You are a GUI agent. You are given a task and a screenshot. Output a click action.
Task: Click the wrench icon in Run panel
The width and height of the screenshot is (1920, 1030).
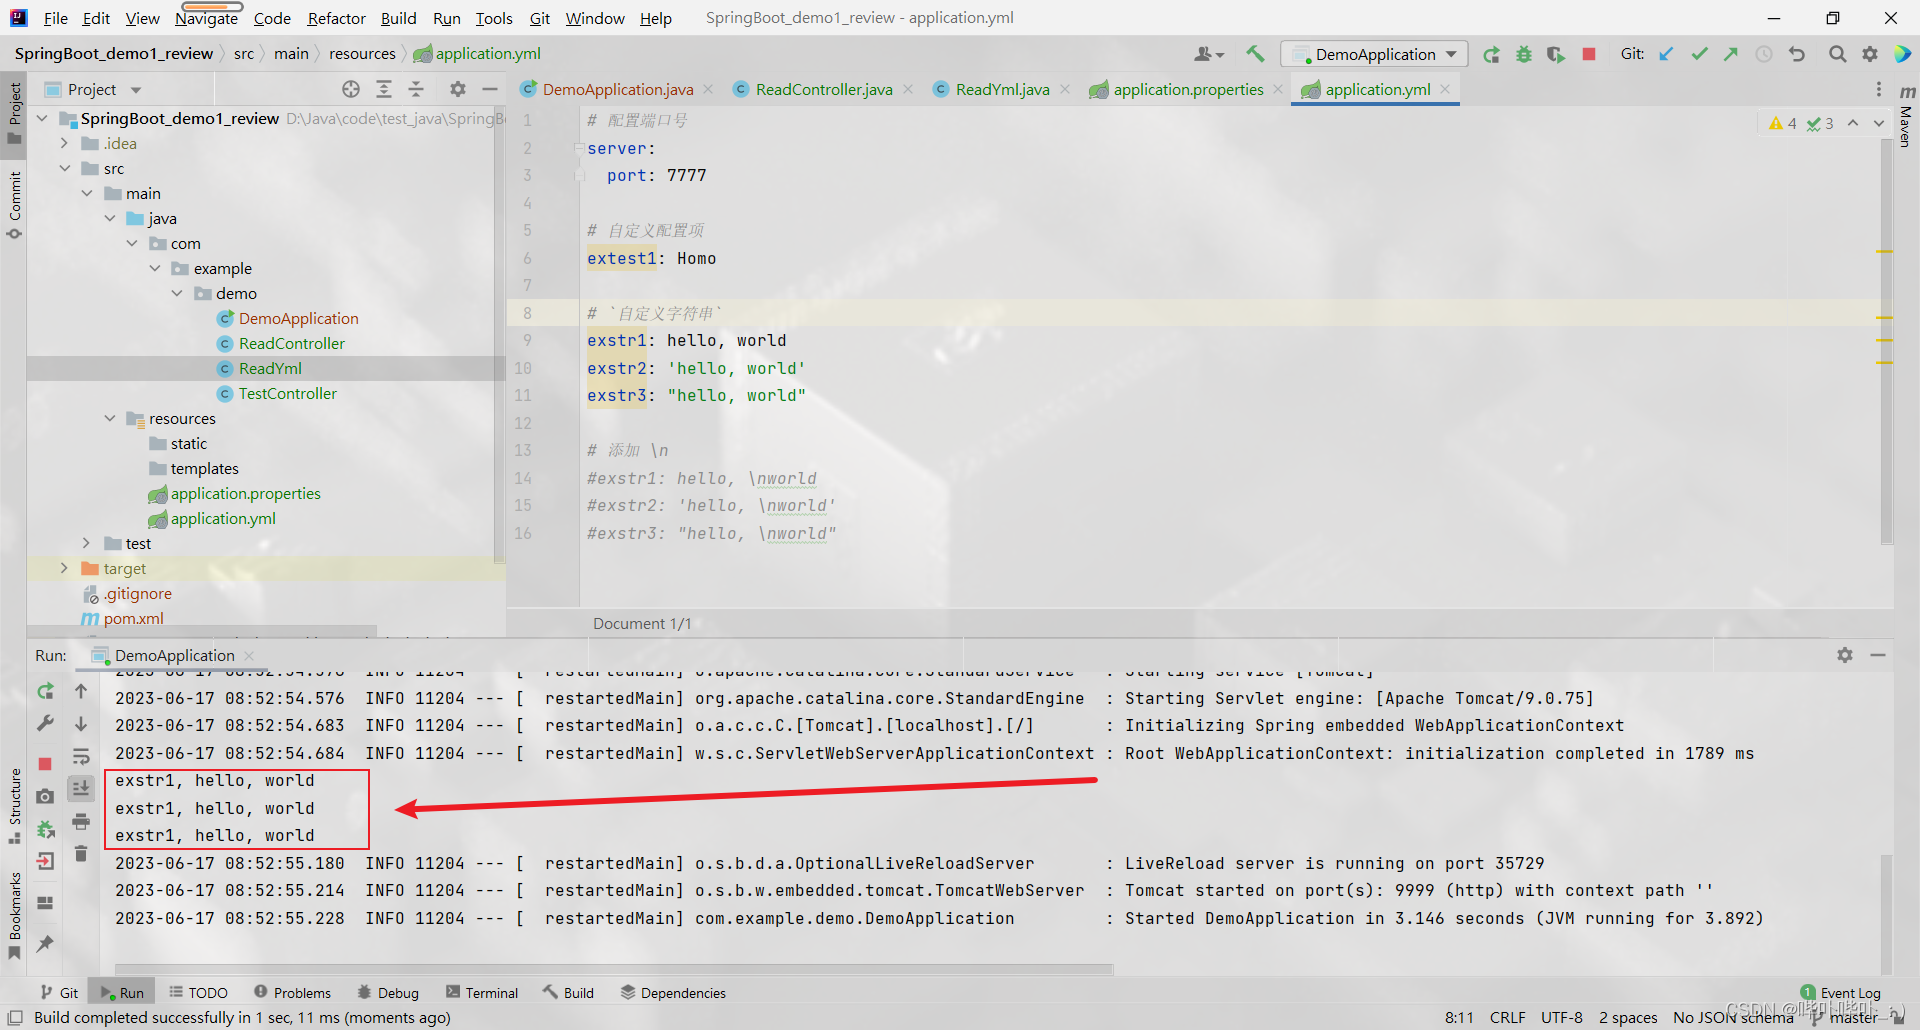pyautogui.click(x=45, y=723)
